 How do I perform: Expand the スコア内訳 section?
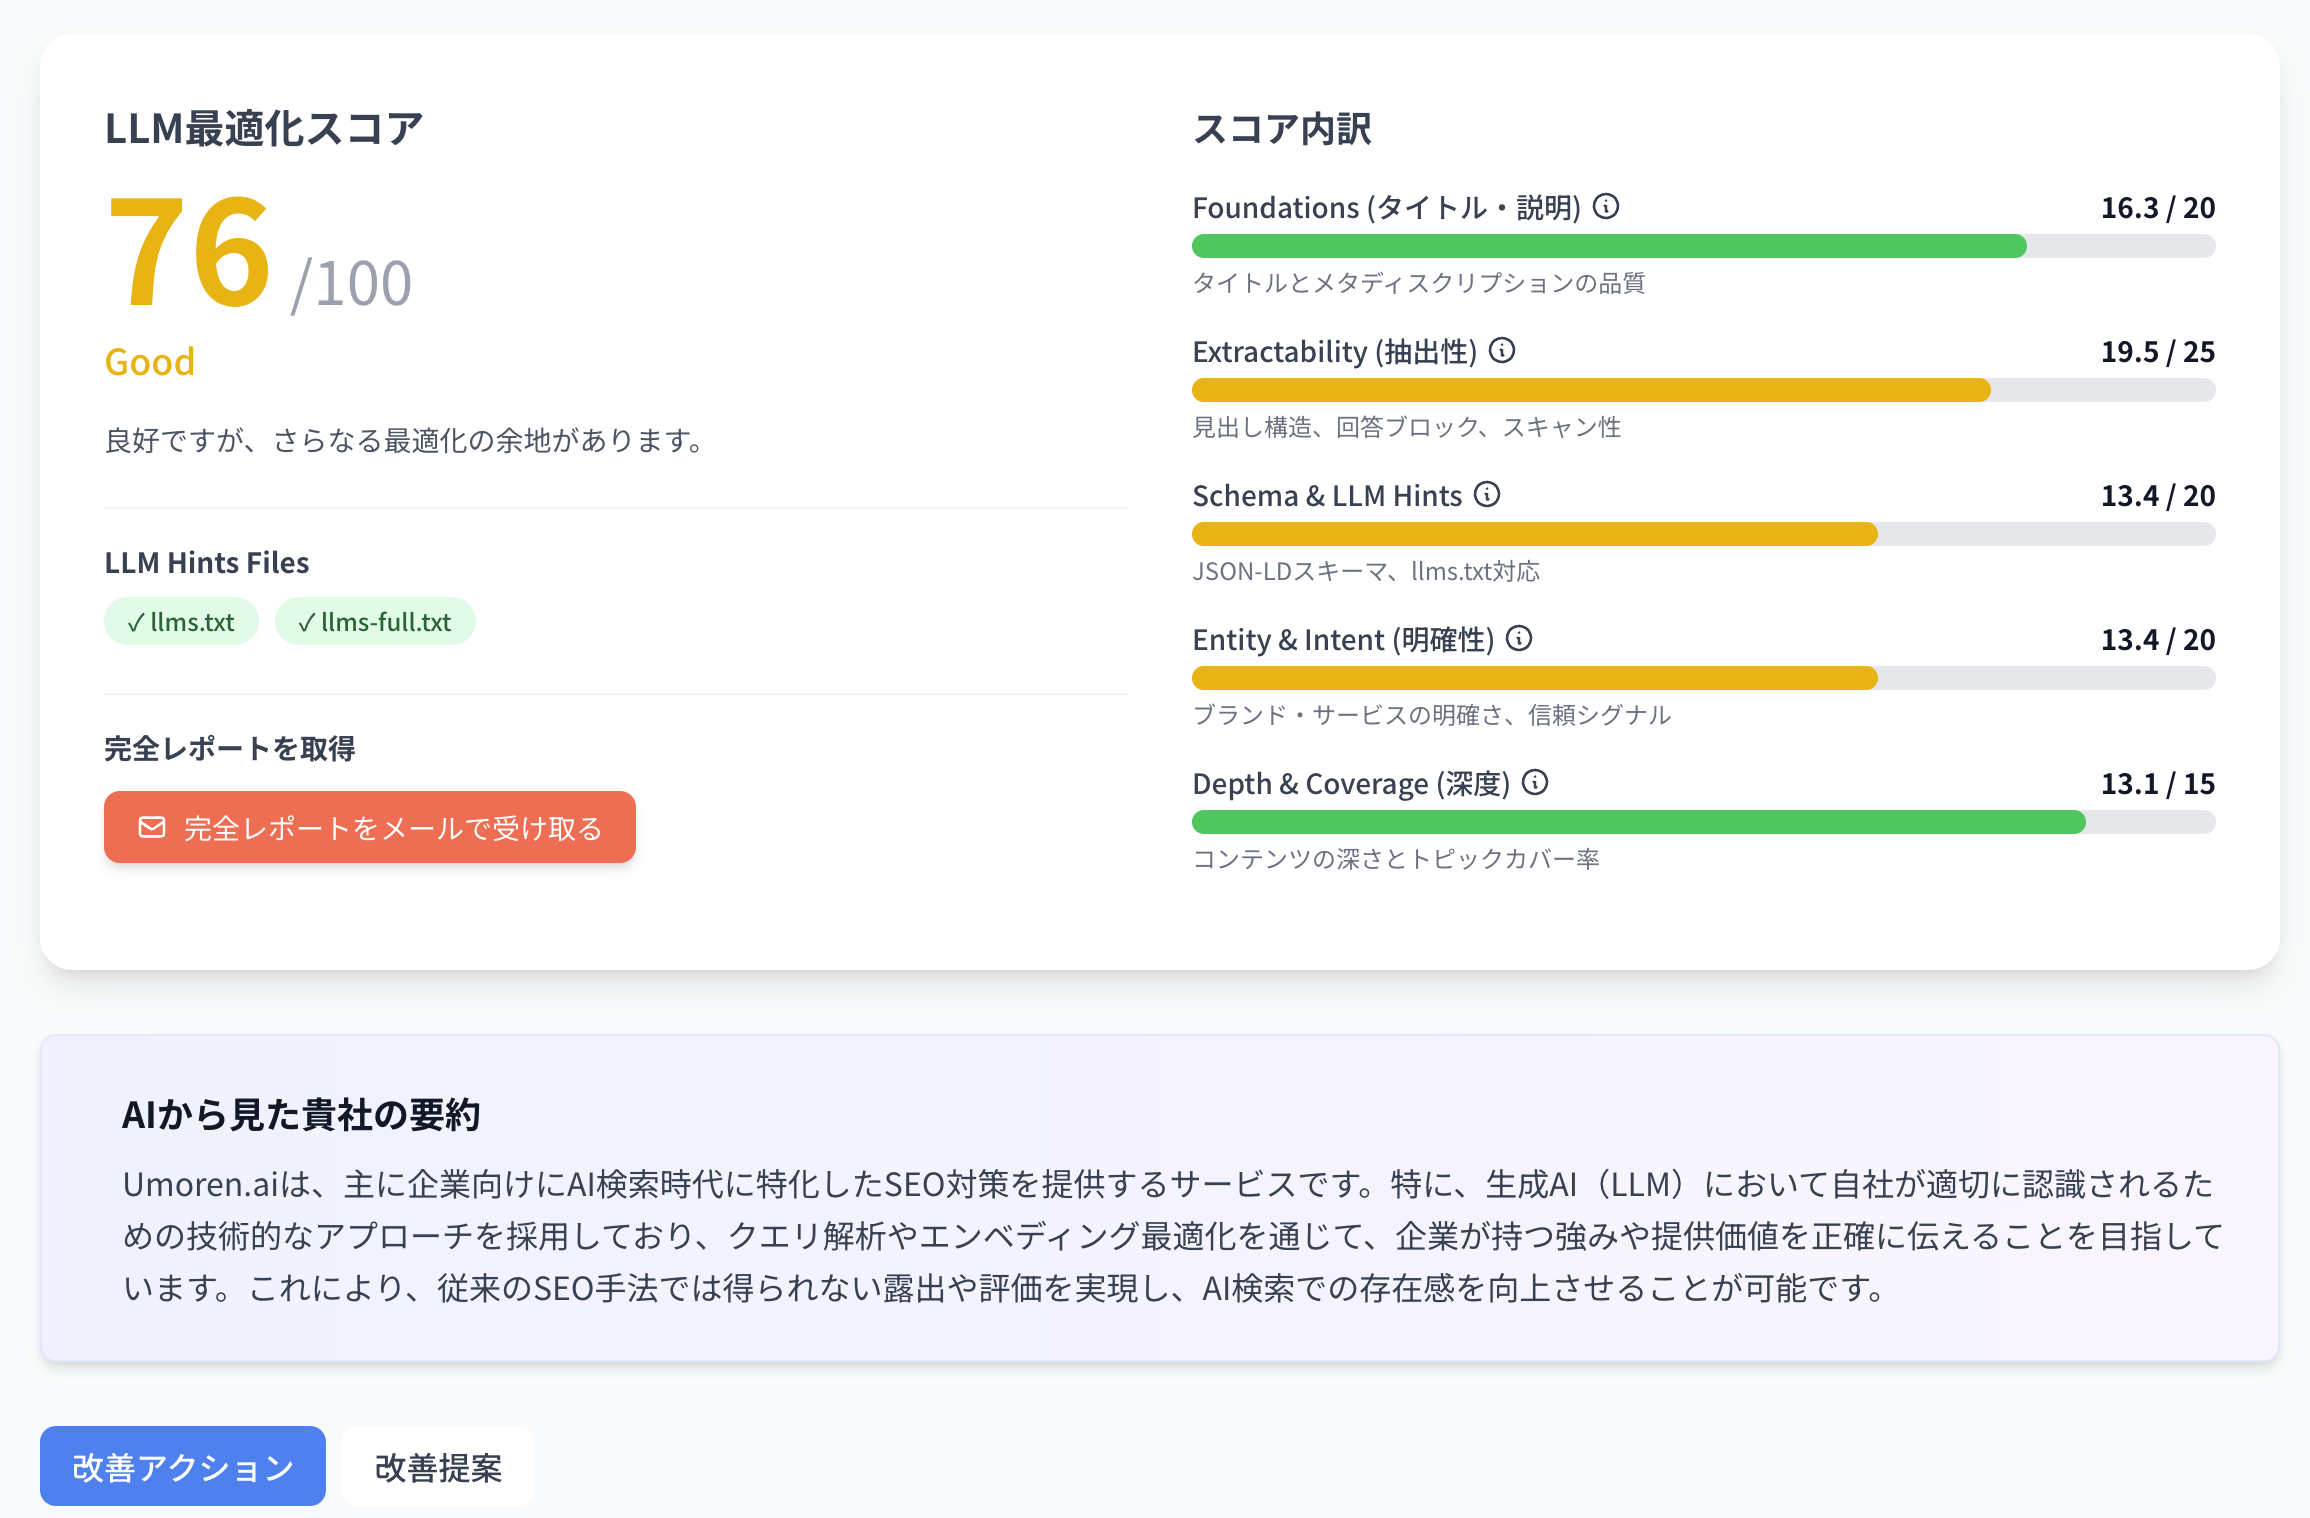1283,128
